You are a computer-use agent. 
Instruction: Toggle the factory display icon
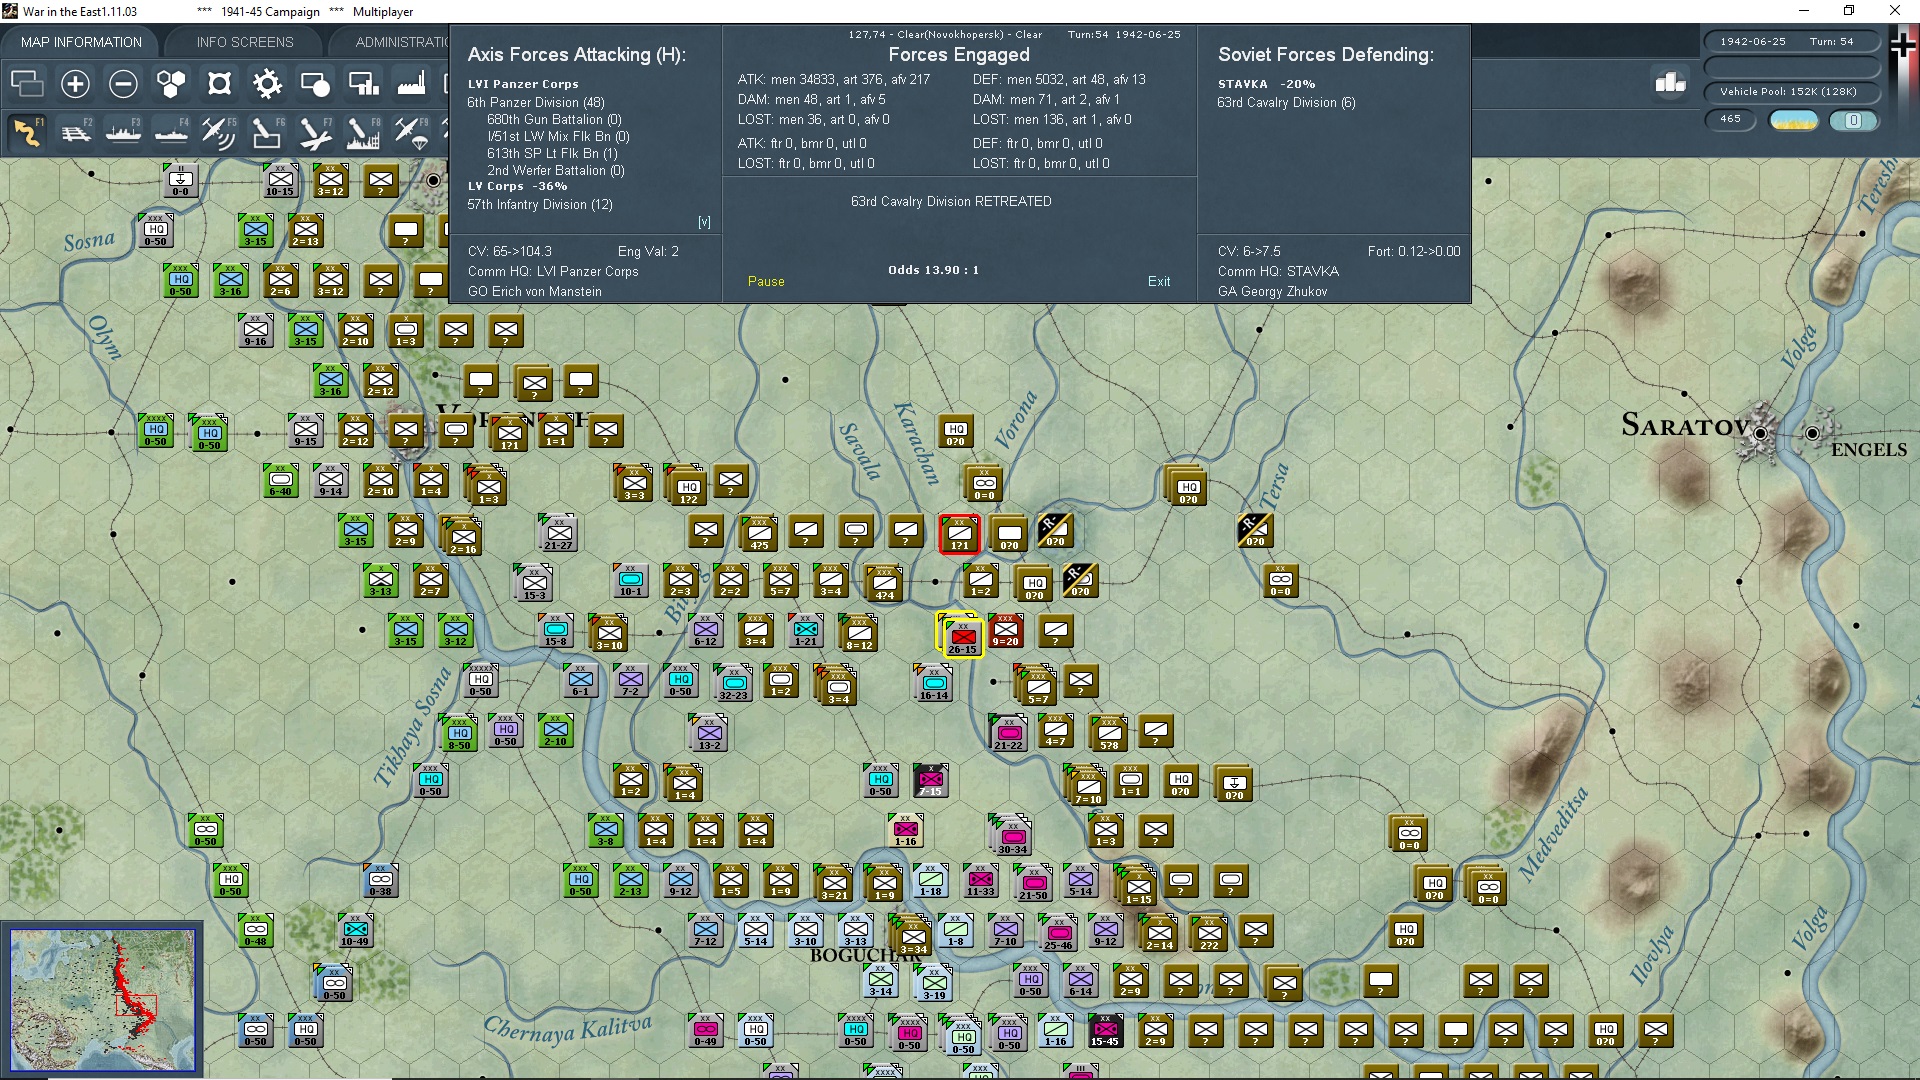(411, 84)
